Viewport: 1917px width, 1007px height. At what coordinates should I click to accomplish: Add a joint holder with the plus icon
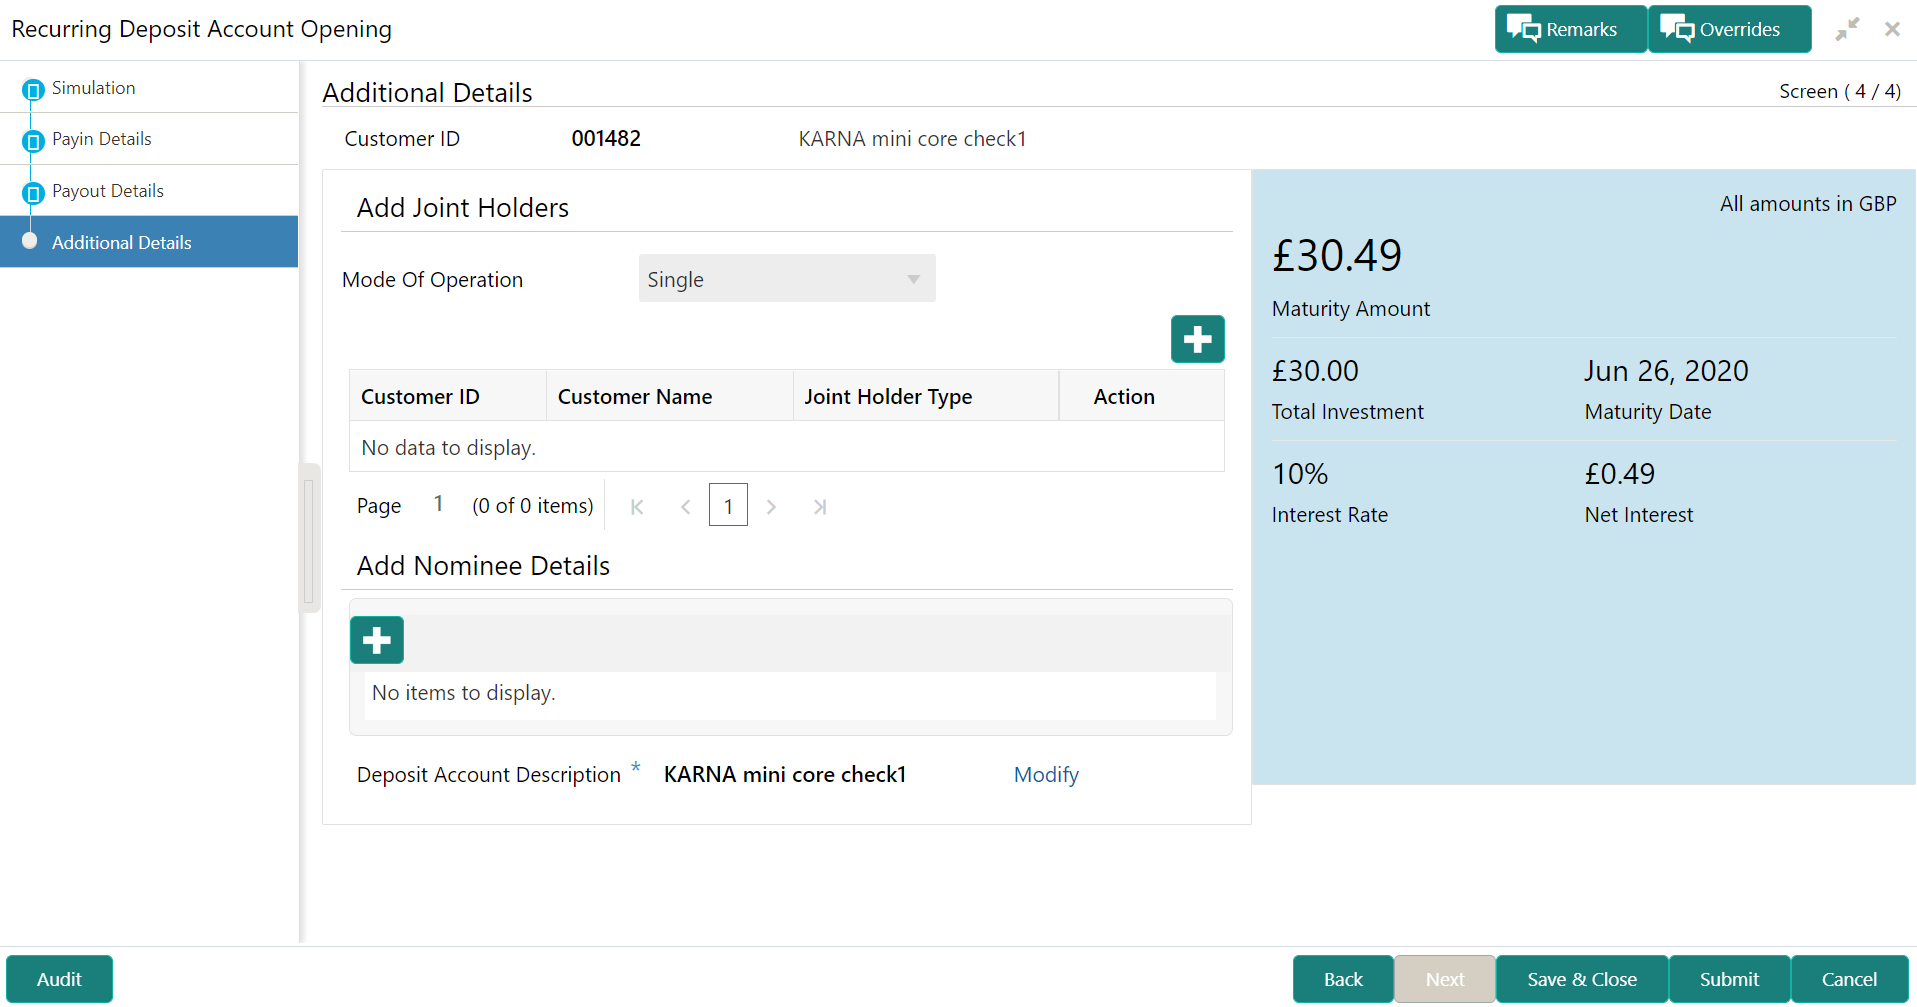pyautogui.click(x=1197, y=339)
